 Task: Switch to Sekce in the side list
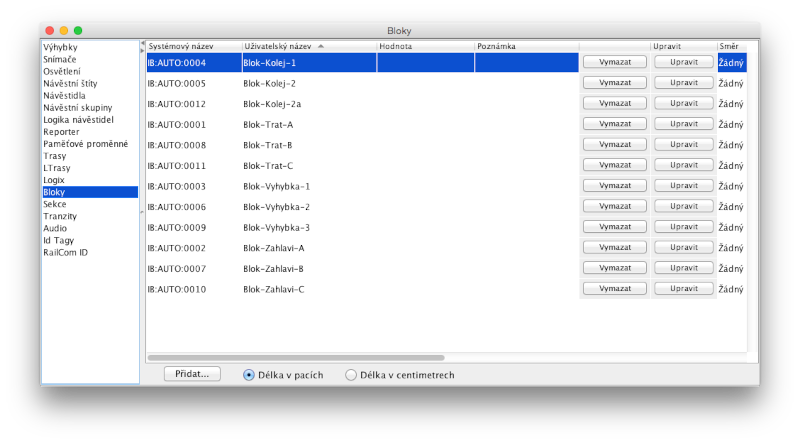click(x=55, y=204)
